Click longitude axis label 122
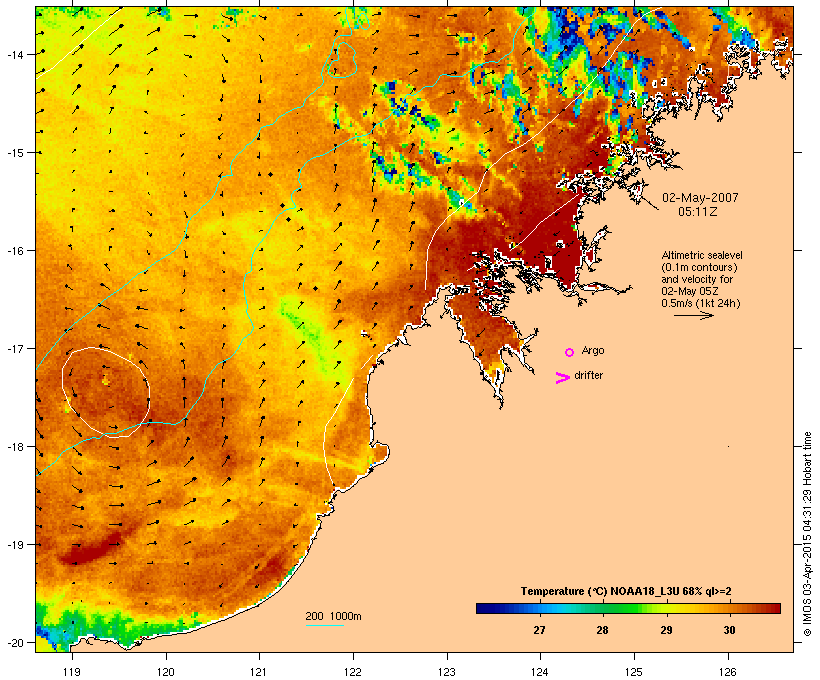Image resolution: width=820 pixels, height=680 pixels. click(x=353, y=672)
